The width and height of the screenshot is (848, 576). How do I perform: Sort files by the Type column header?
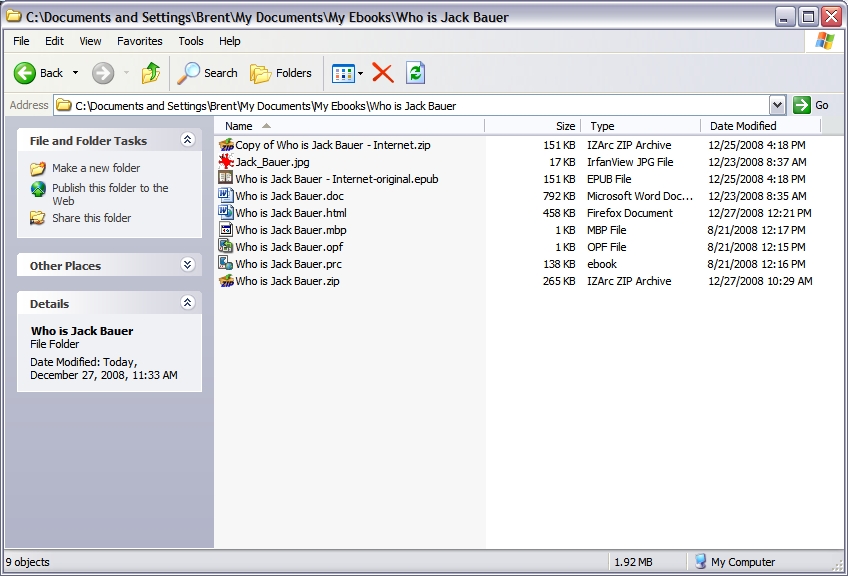pos(641,126)
